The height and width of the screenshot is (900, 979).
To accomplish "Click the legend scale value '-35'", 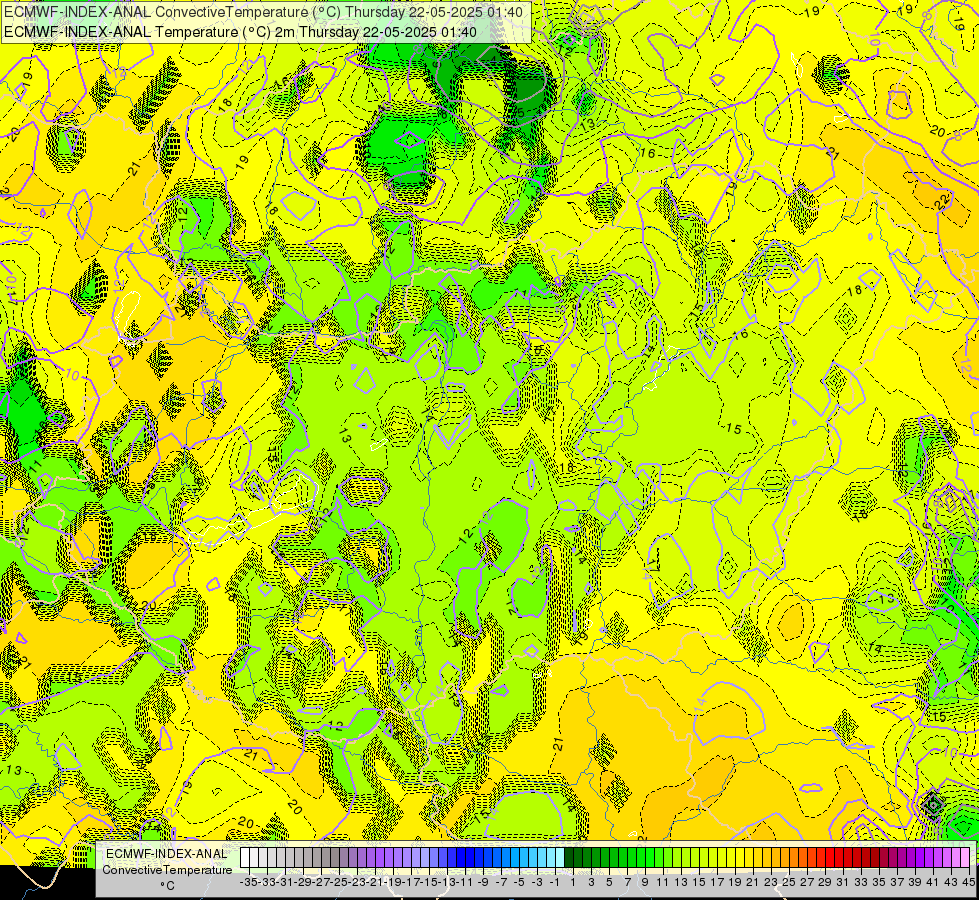I will (x=249, y=882).
